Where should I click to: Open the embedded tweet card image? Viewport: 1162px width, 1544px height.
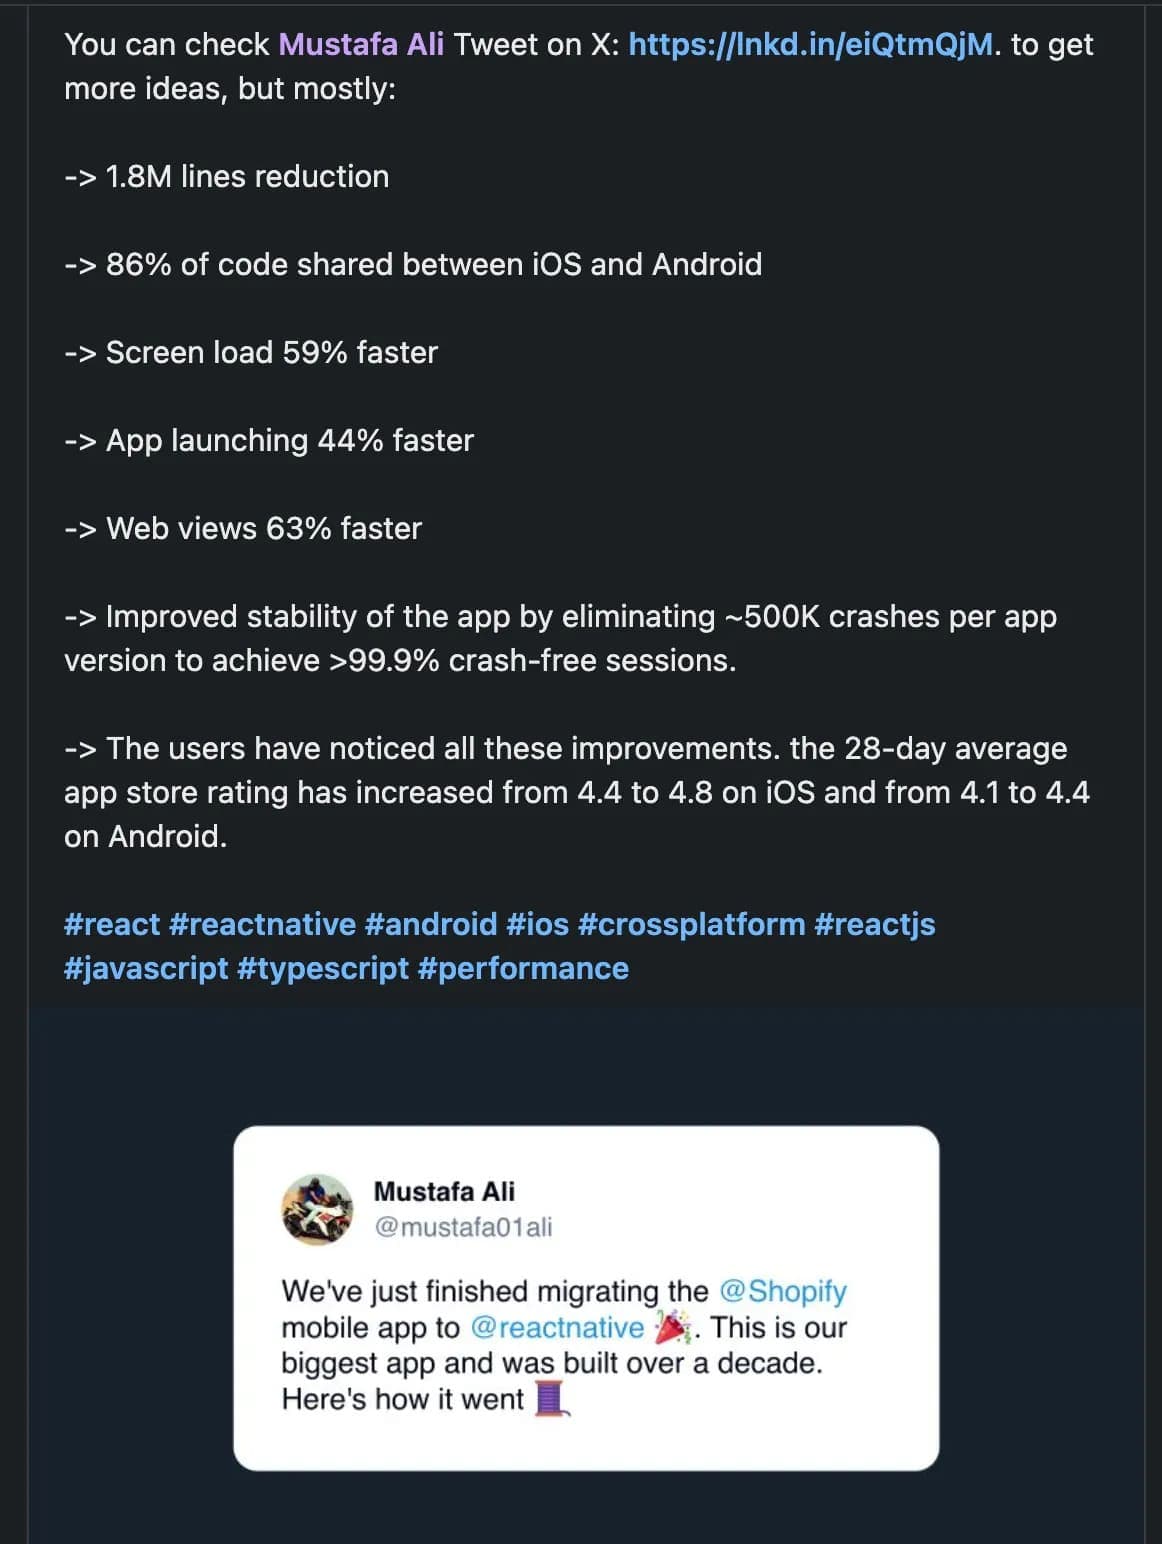point(586,1298)
